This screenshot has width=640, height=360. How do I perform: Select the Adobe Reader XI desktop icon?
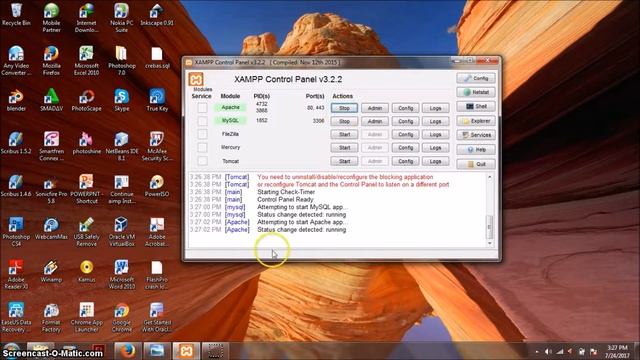(x=16, y=275)
